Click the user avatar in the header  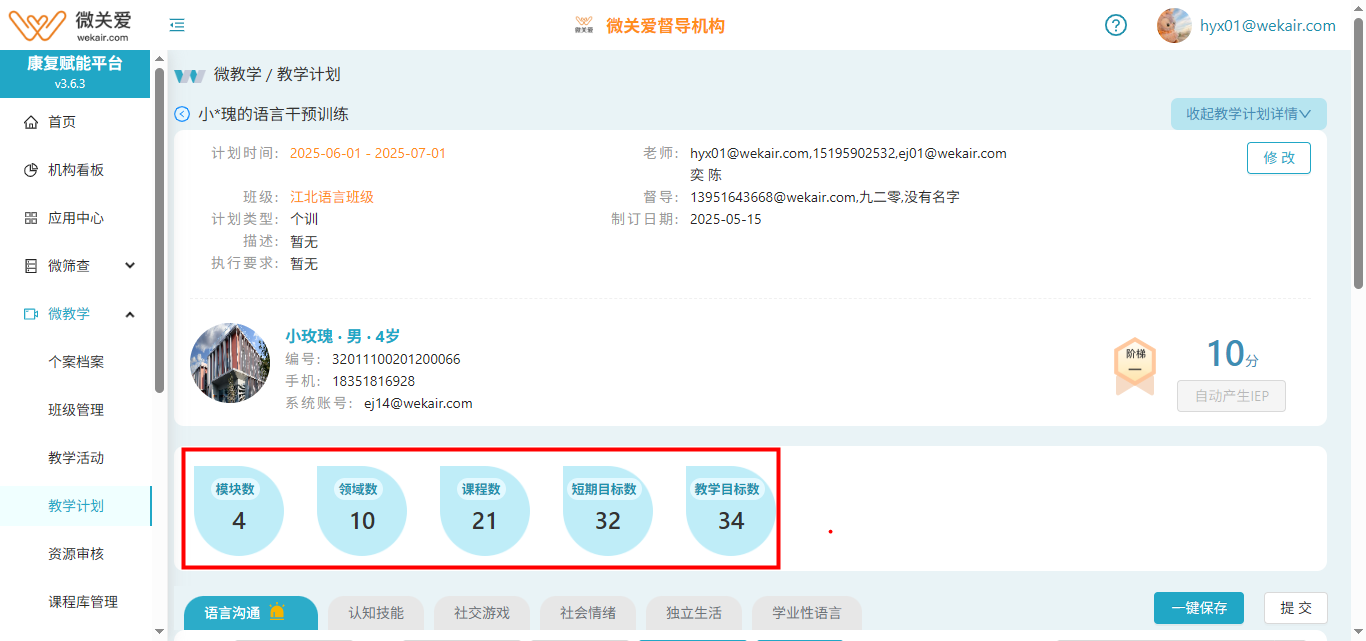1174,25
